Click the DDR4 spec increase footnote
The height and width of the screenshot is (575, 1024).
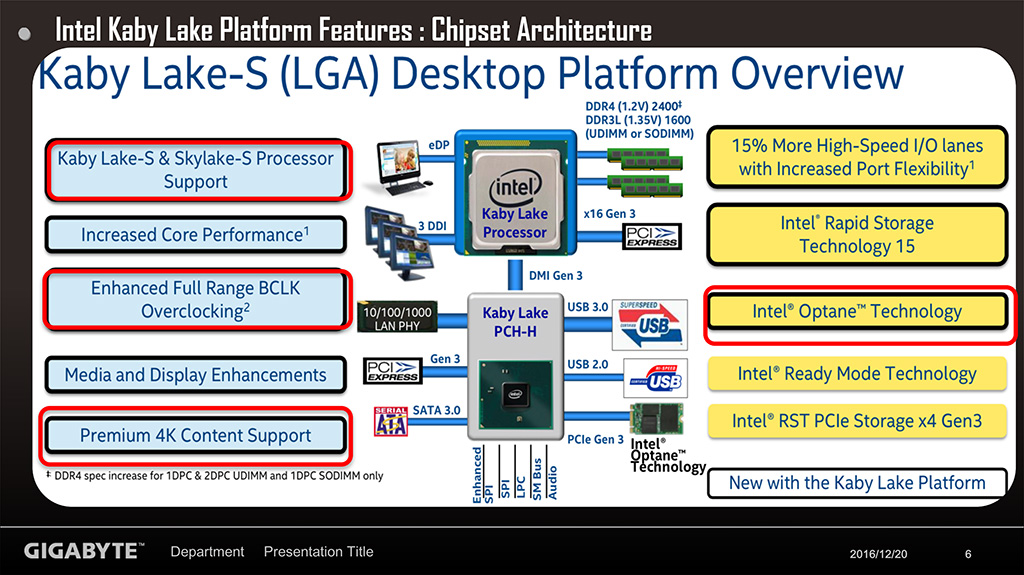[x=215, y=476]
